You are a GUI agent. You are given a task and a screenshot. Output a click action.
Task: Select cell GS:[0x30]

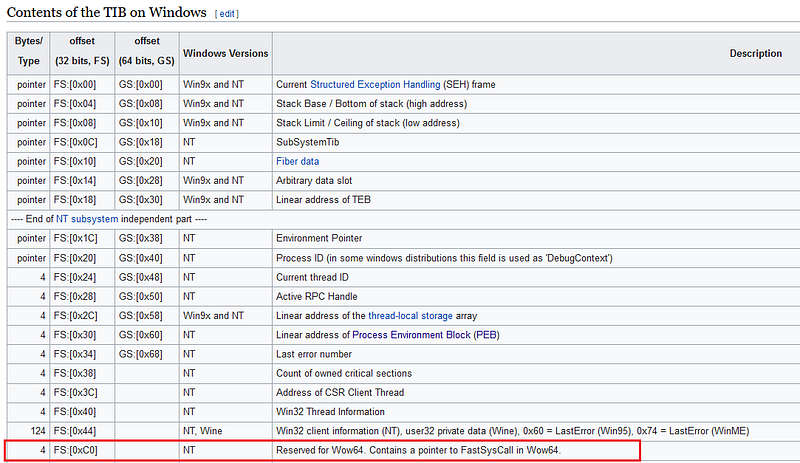pos(147,200)
